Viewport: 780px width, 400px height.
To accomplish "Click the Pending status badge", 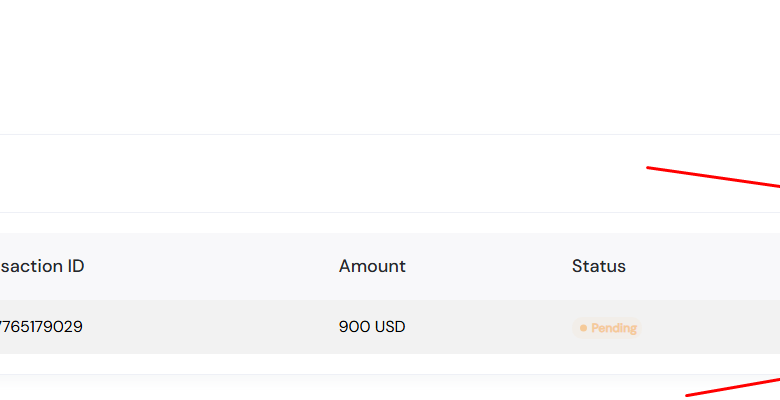I will coord(607,328).
